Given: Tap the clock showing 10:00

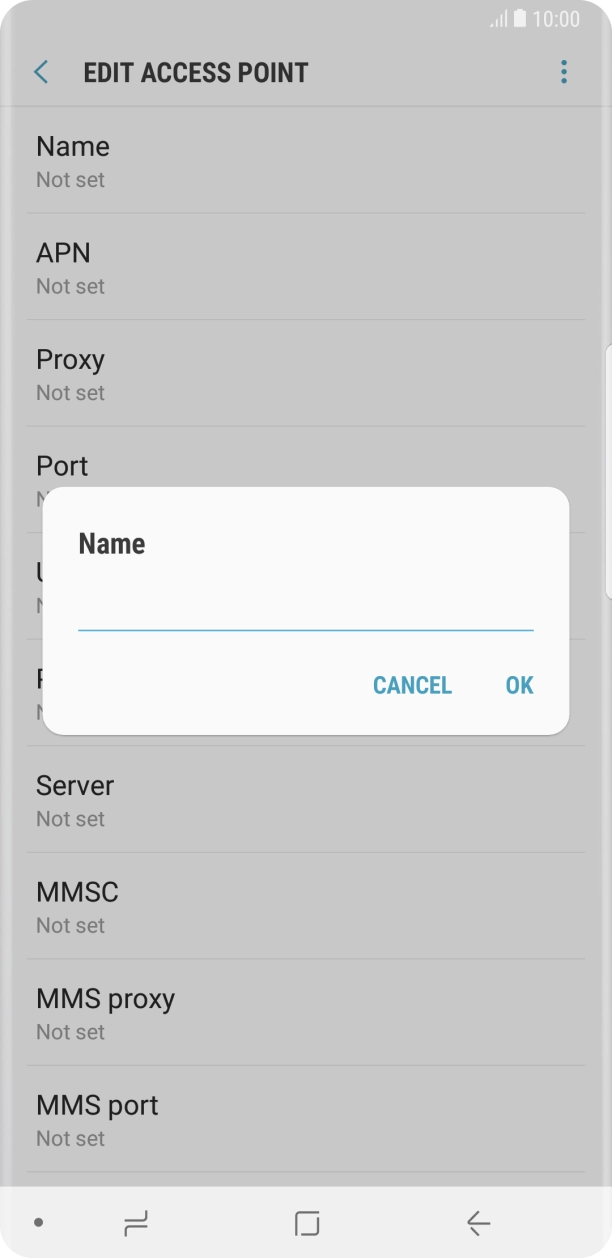Looking at the screenshot, I should (555, 19).
